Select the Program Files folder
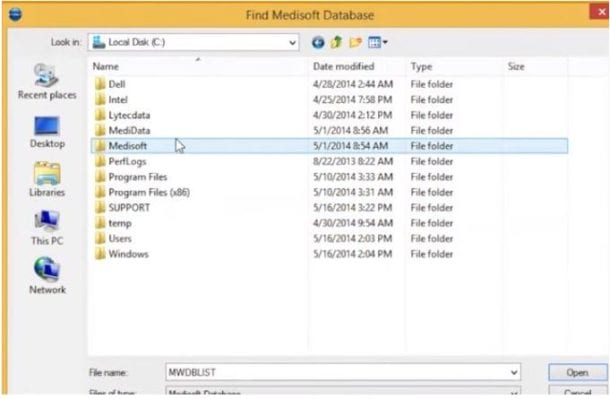 coord(138,177)
